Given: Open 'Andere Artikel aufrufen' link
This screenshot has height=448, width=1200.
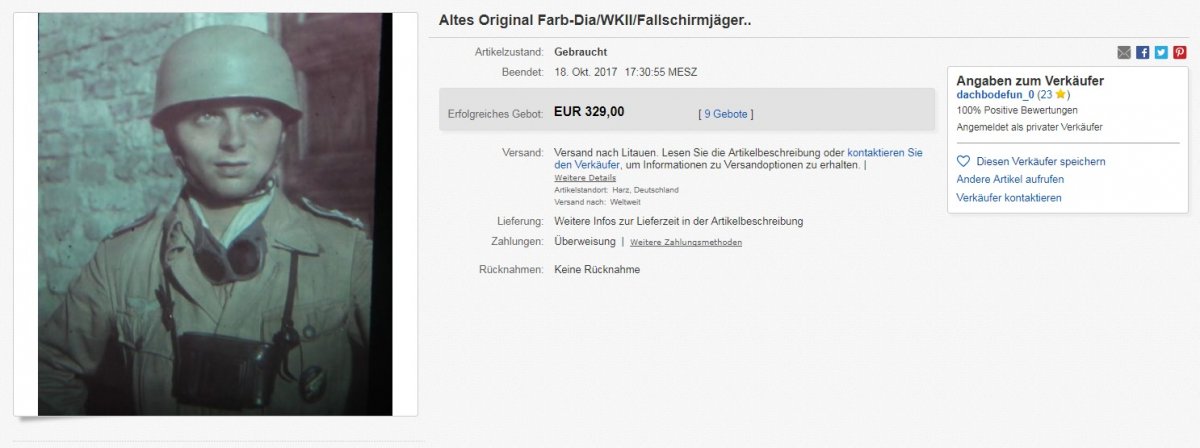Looking at the screenshot, I should pyautogui.click(x=1010, y=179).
